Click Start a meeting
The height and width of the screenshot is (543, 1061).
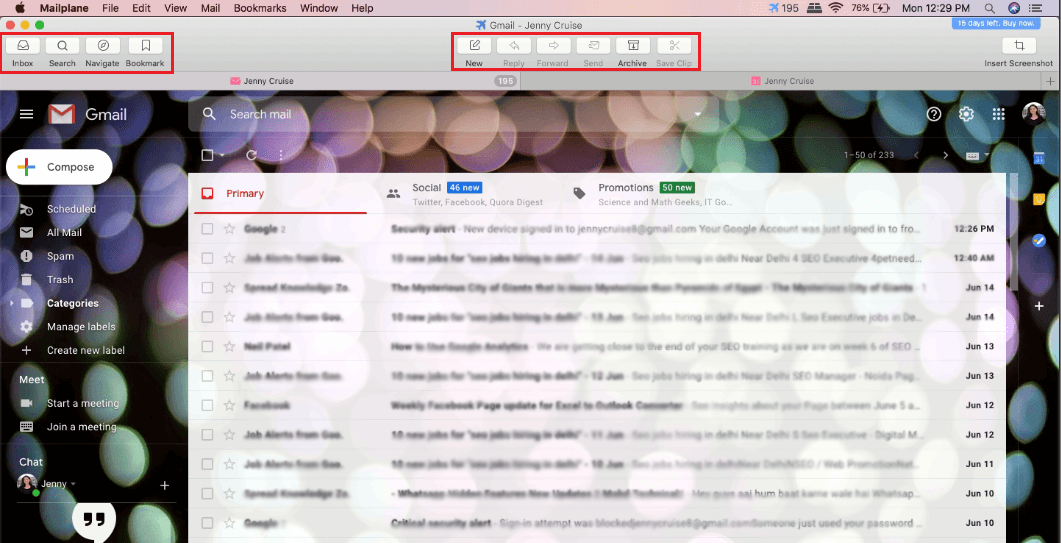coord(83,404)
